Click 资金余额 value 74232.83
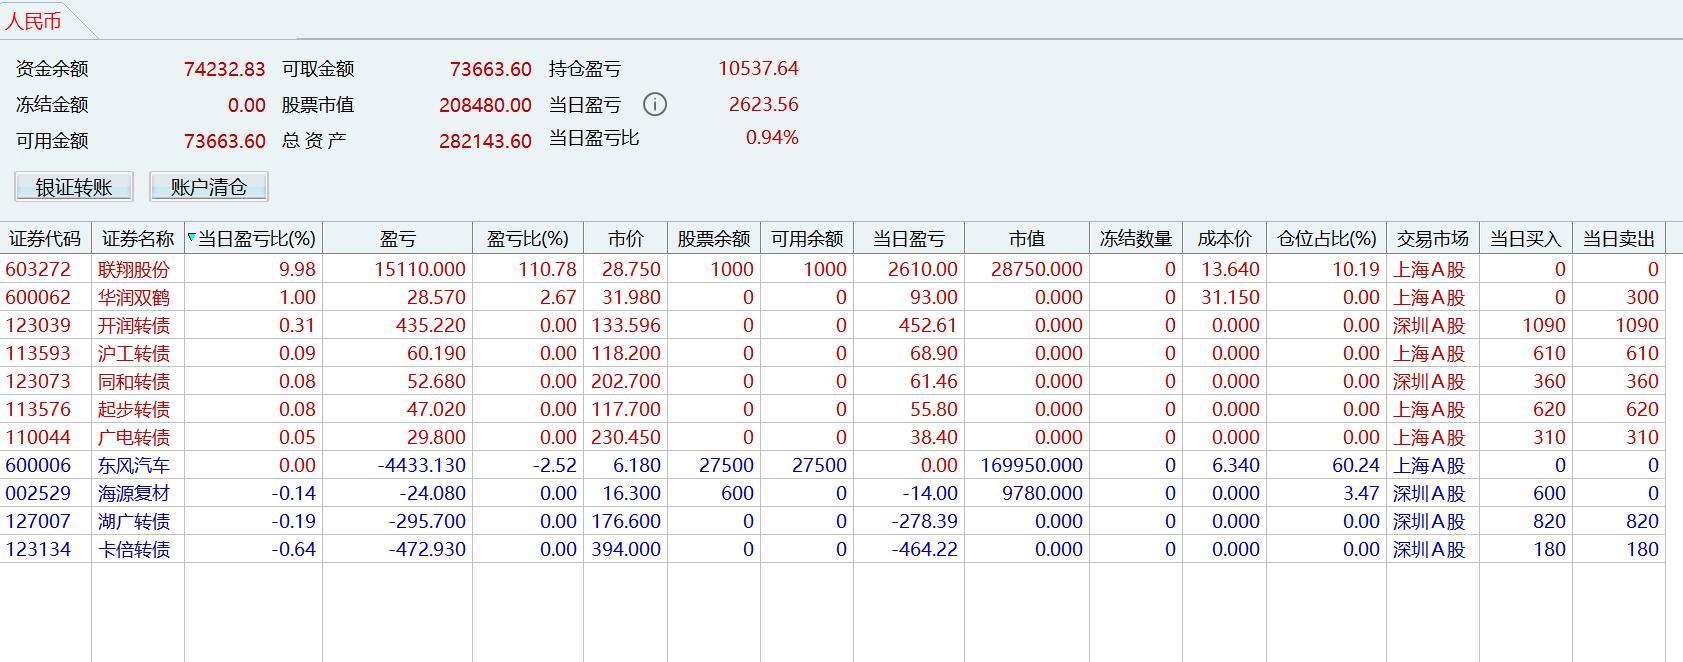The image size is (1683, 662). [x=225, y=69]
